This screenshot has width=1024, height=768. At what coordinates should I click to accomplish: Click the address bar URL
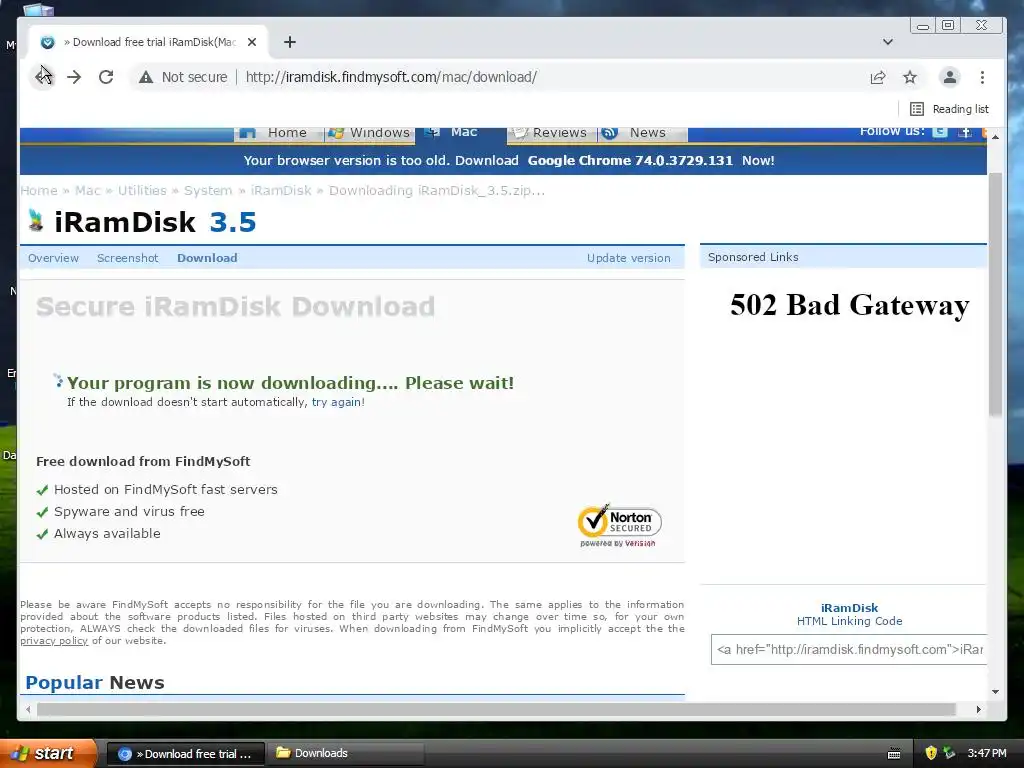(391, 77)
